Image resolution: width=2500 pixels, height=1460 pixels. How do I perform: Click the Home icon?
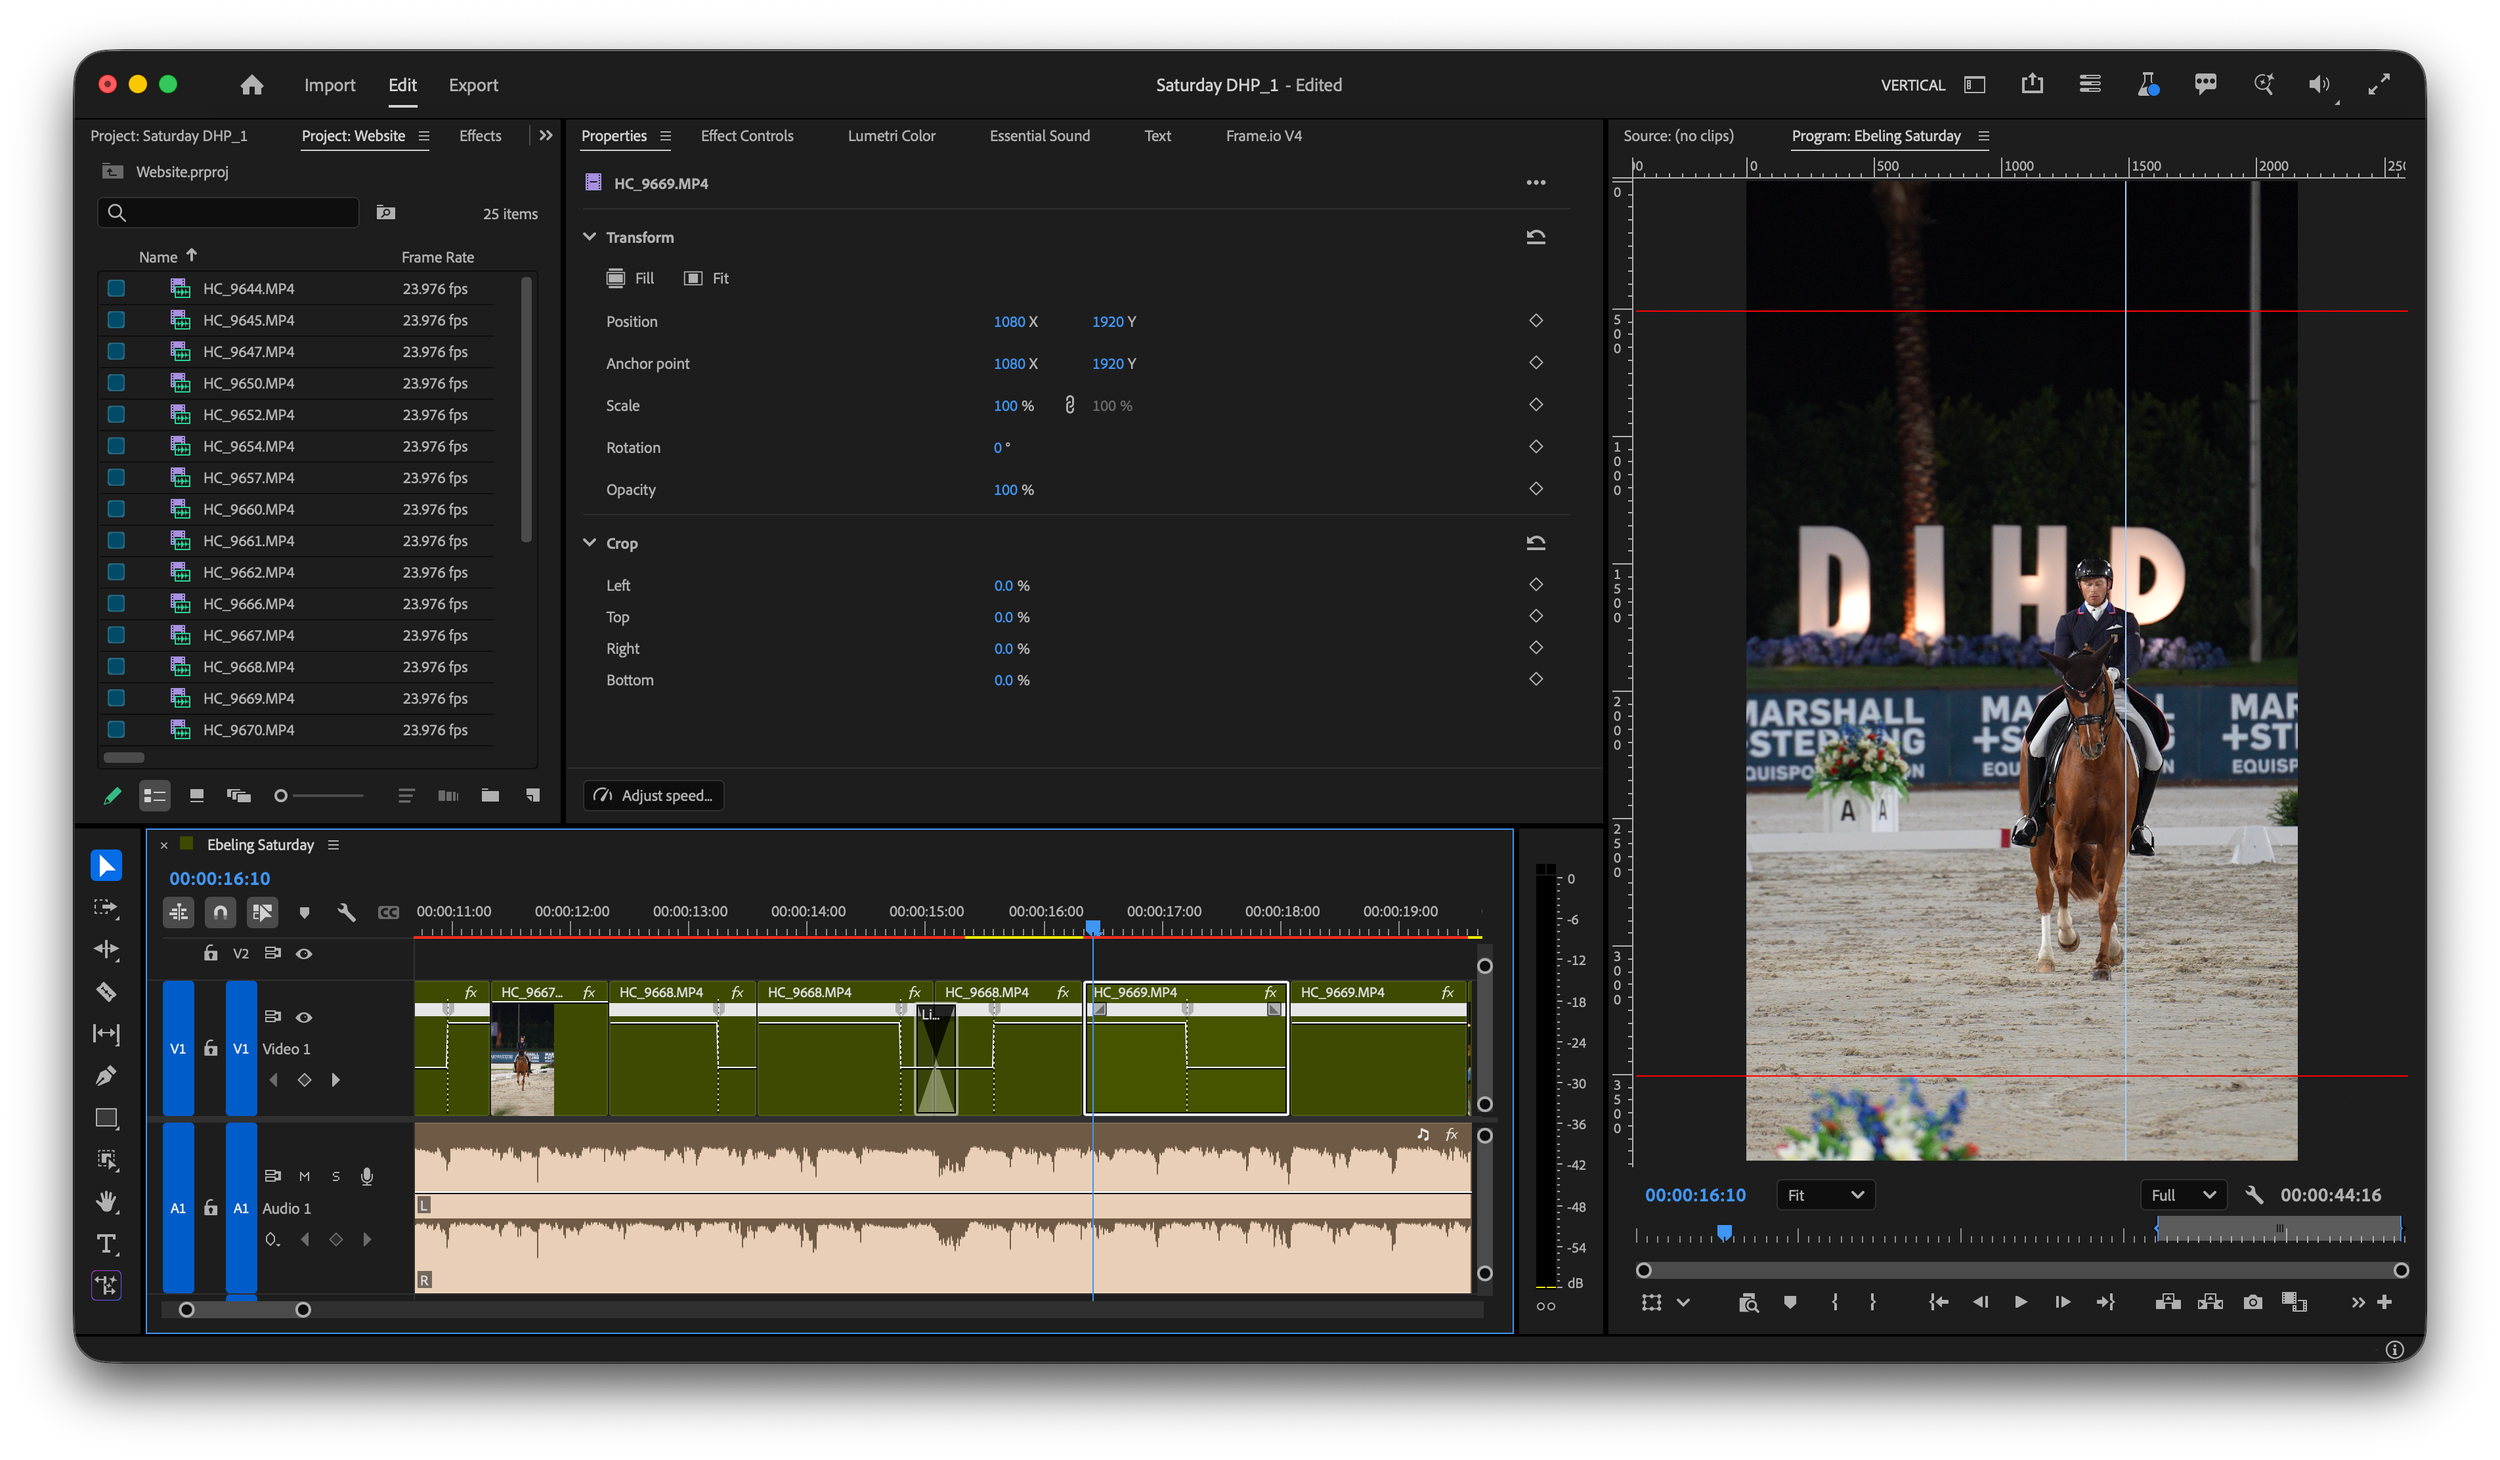coord(252,85)
